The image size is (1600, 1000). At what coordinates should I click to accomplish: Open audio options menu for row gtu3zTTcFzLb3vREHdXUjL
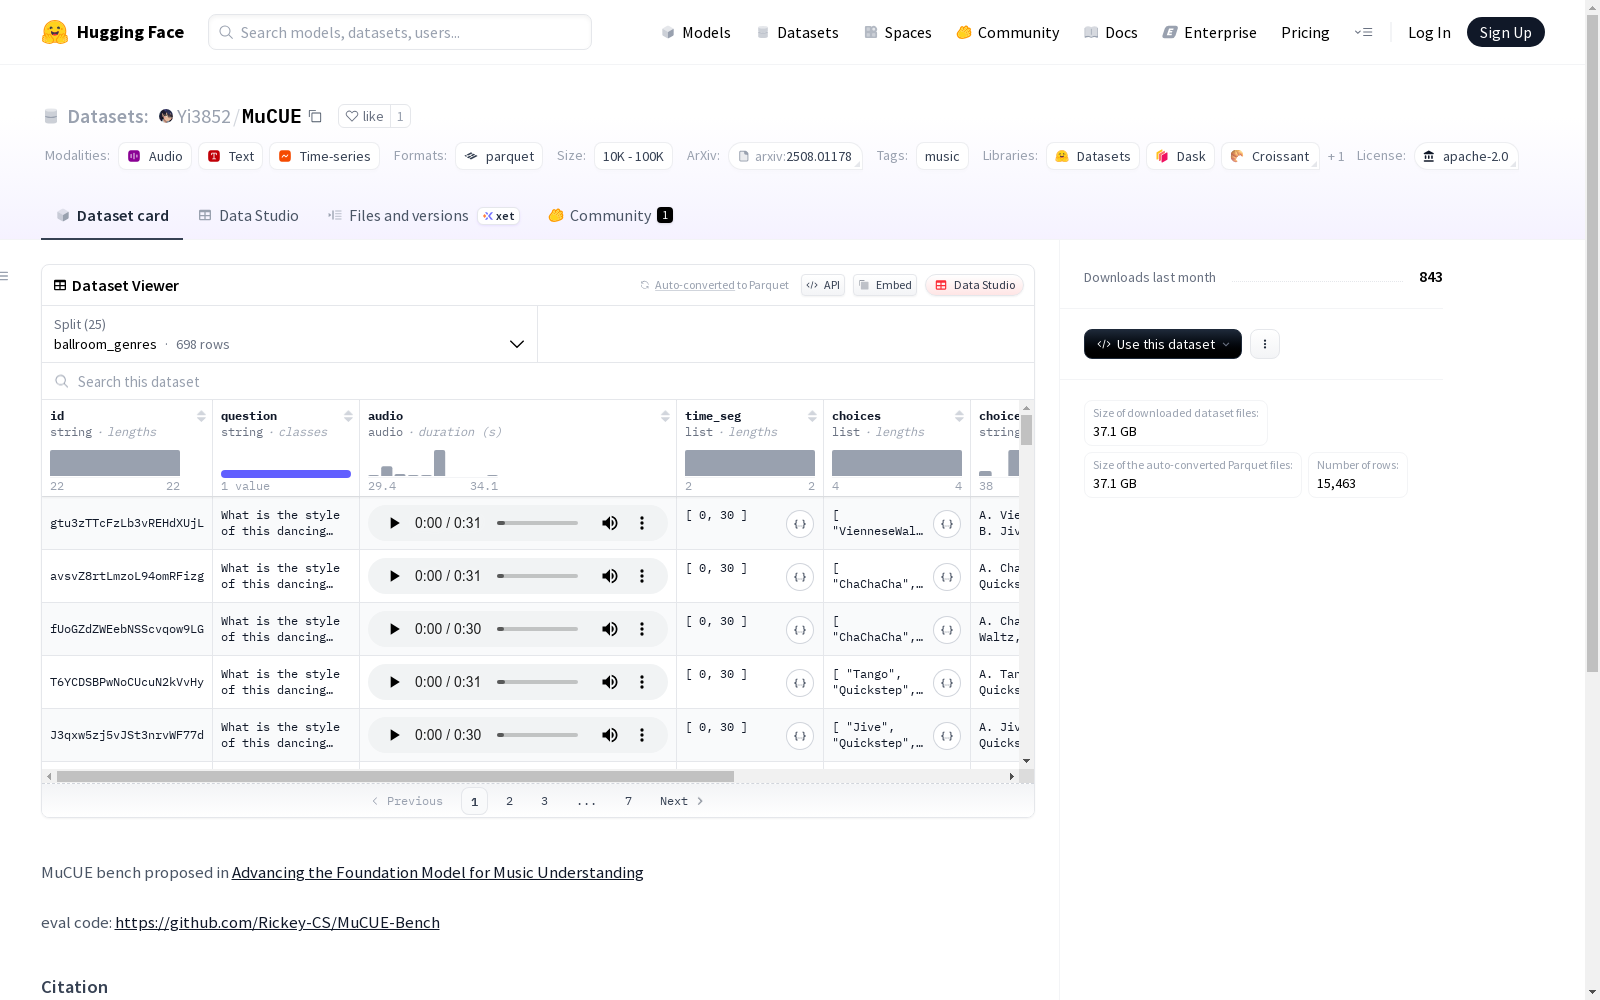tap(642, 523)
